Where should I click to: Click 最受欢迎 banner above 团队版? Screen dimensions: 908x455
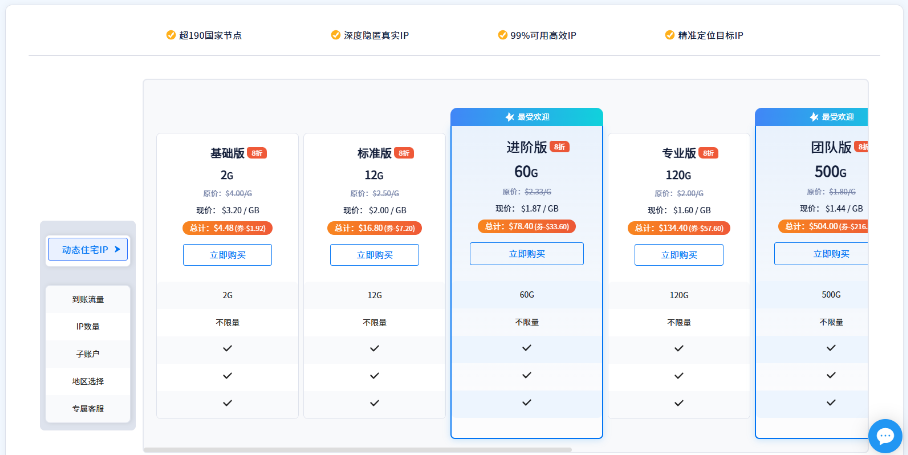click(811, 117)
